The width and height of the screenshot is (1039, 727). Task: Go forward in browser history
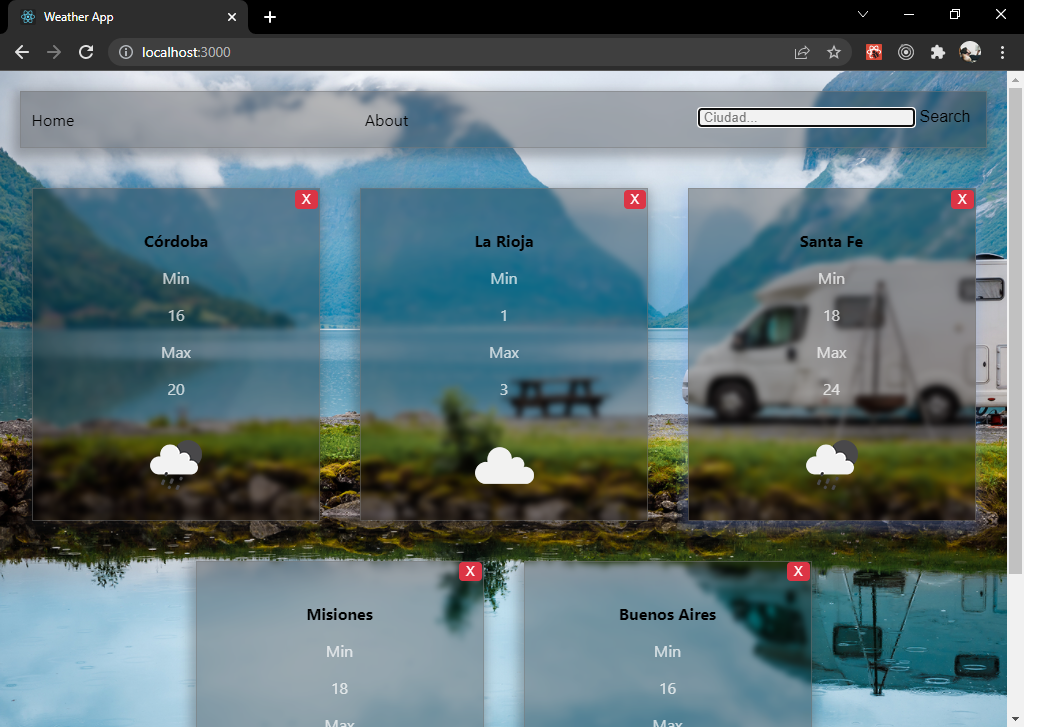pyautogui.click(x=54, y=52)
